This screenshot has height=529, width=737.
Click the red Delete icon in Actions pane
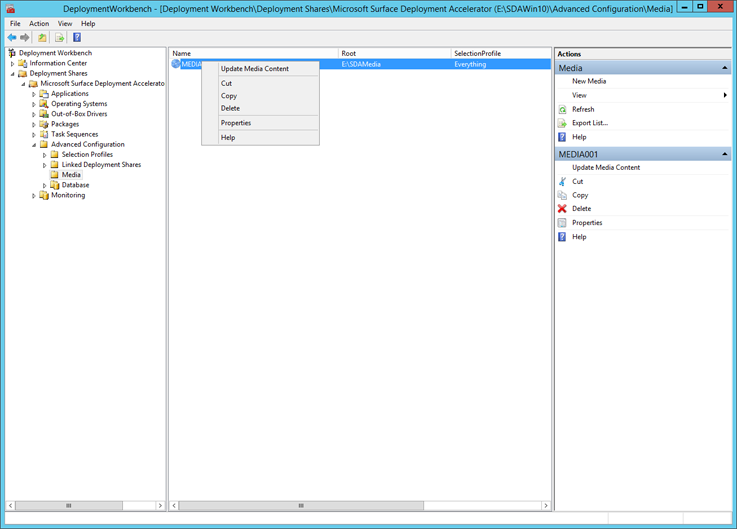[562, 209]
